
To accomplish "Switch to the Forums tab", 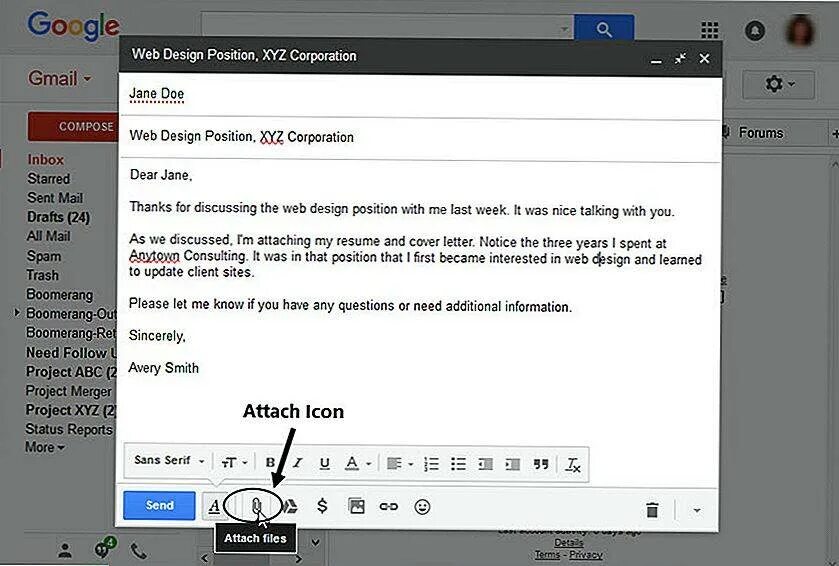I will (760, 133).
